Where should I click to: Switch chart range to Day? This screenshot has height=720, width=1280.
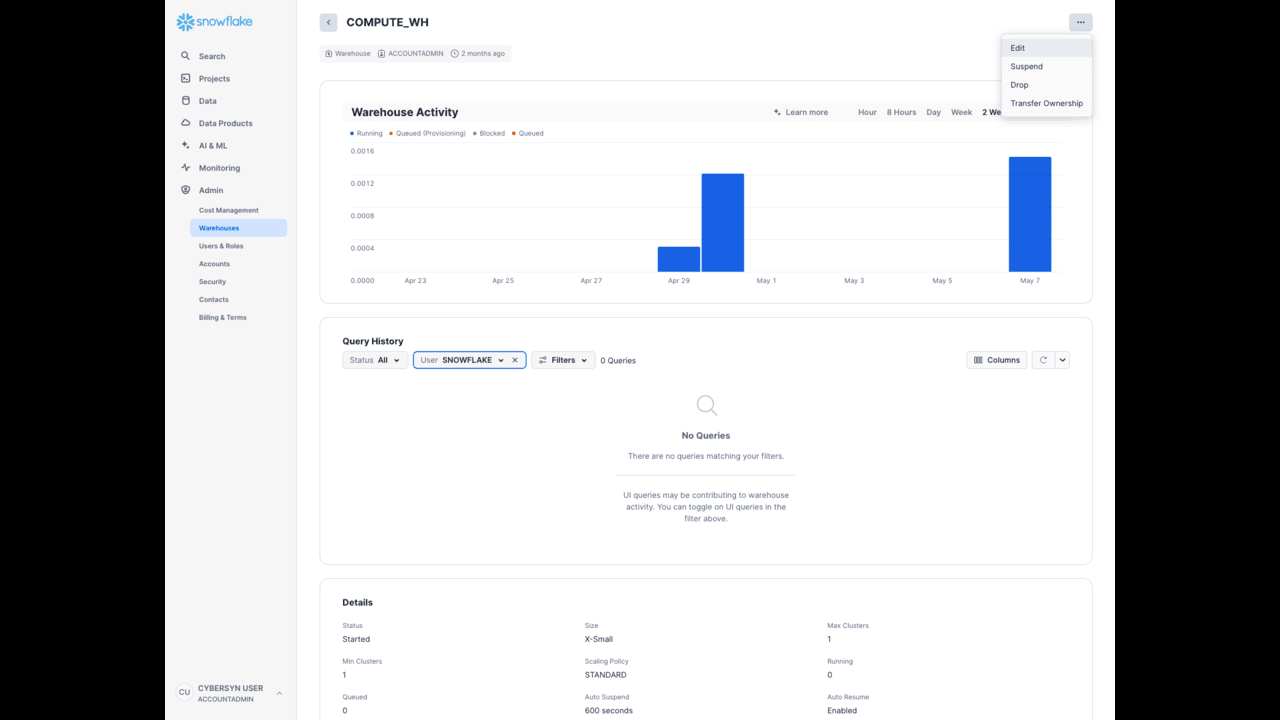point(934,112)
